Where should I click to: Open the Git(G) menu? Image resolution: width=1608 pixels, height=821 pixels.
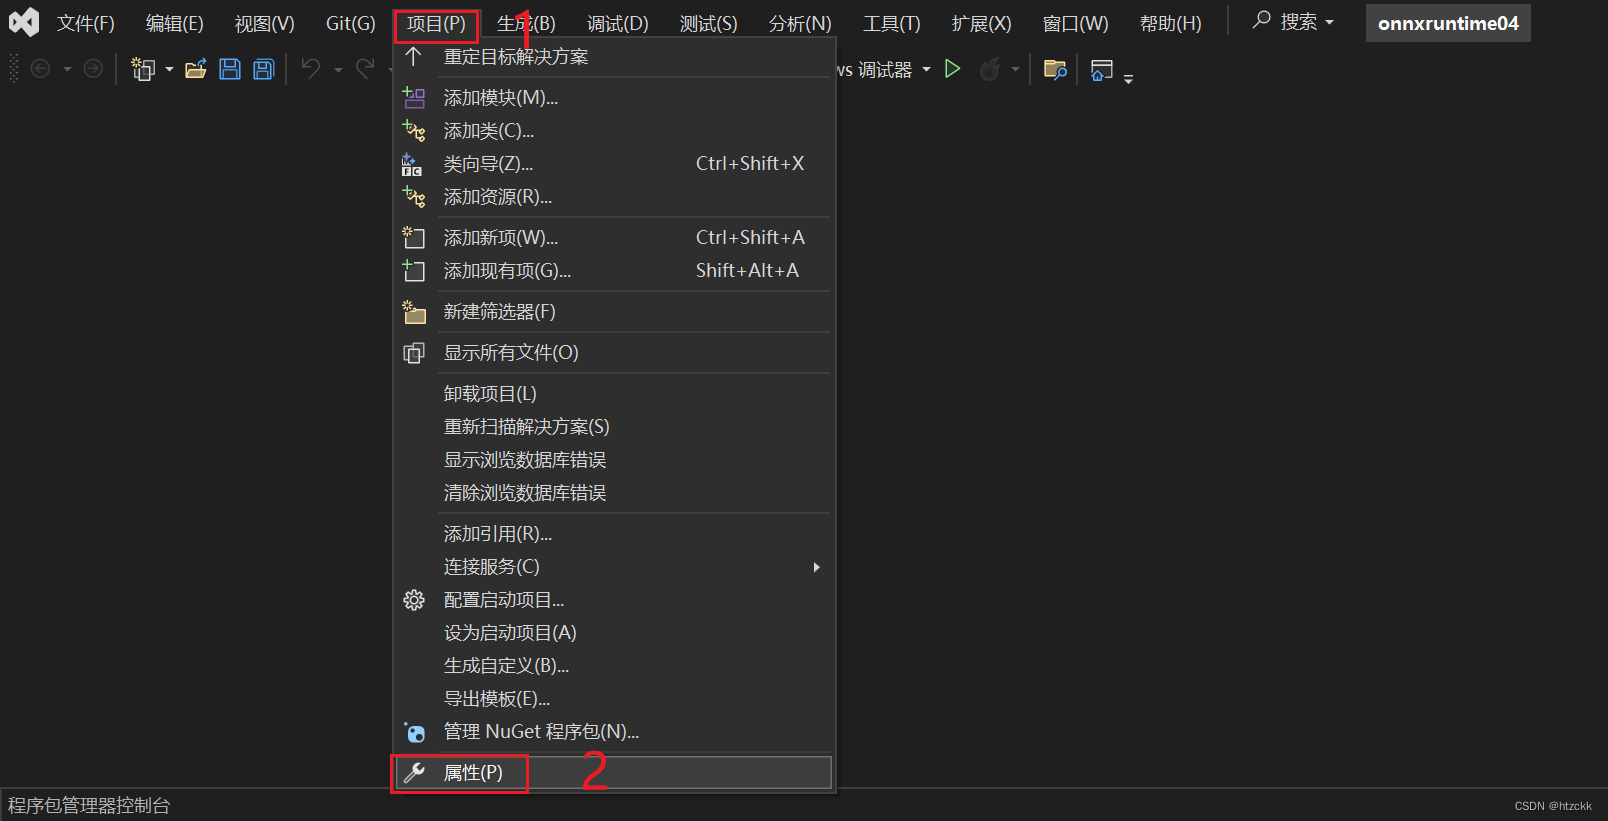tap(351, 23)
